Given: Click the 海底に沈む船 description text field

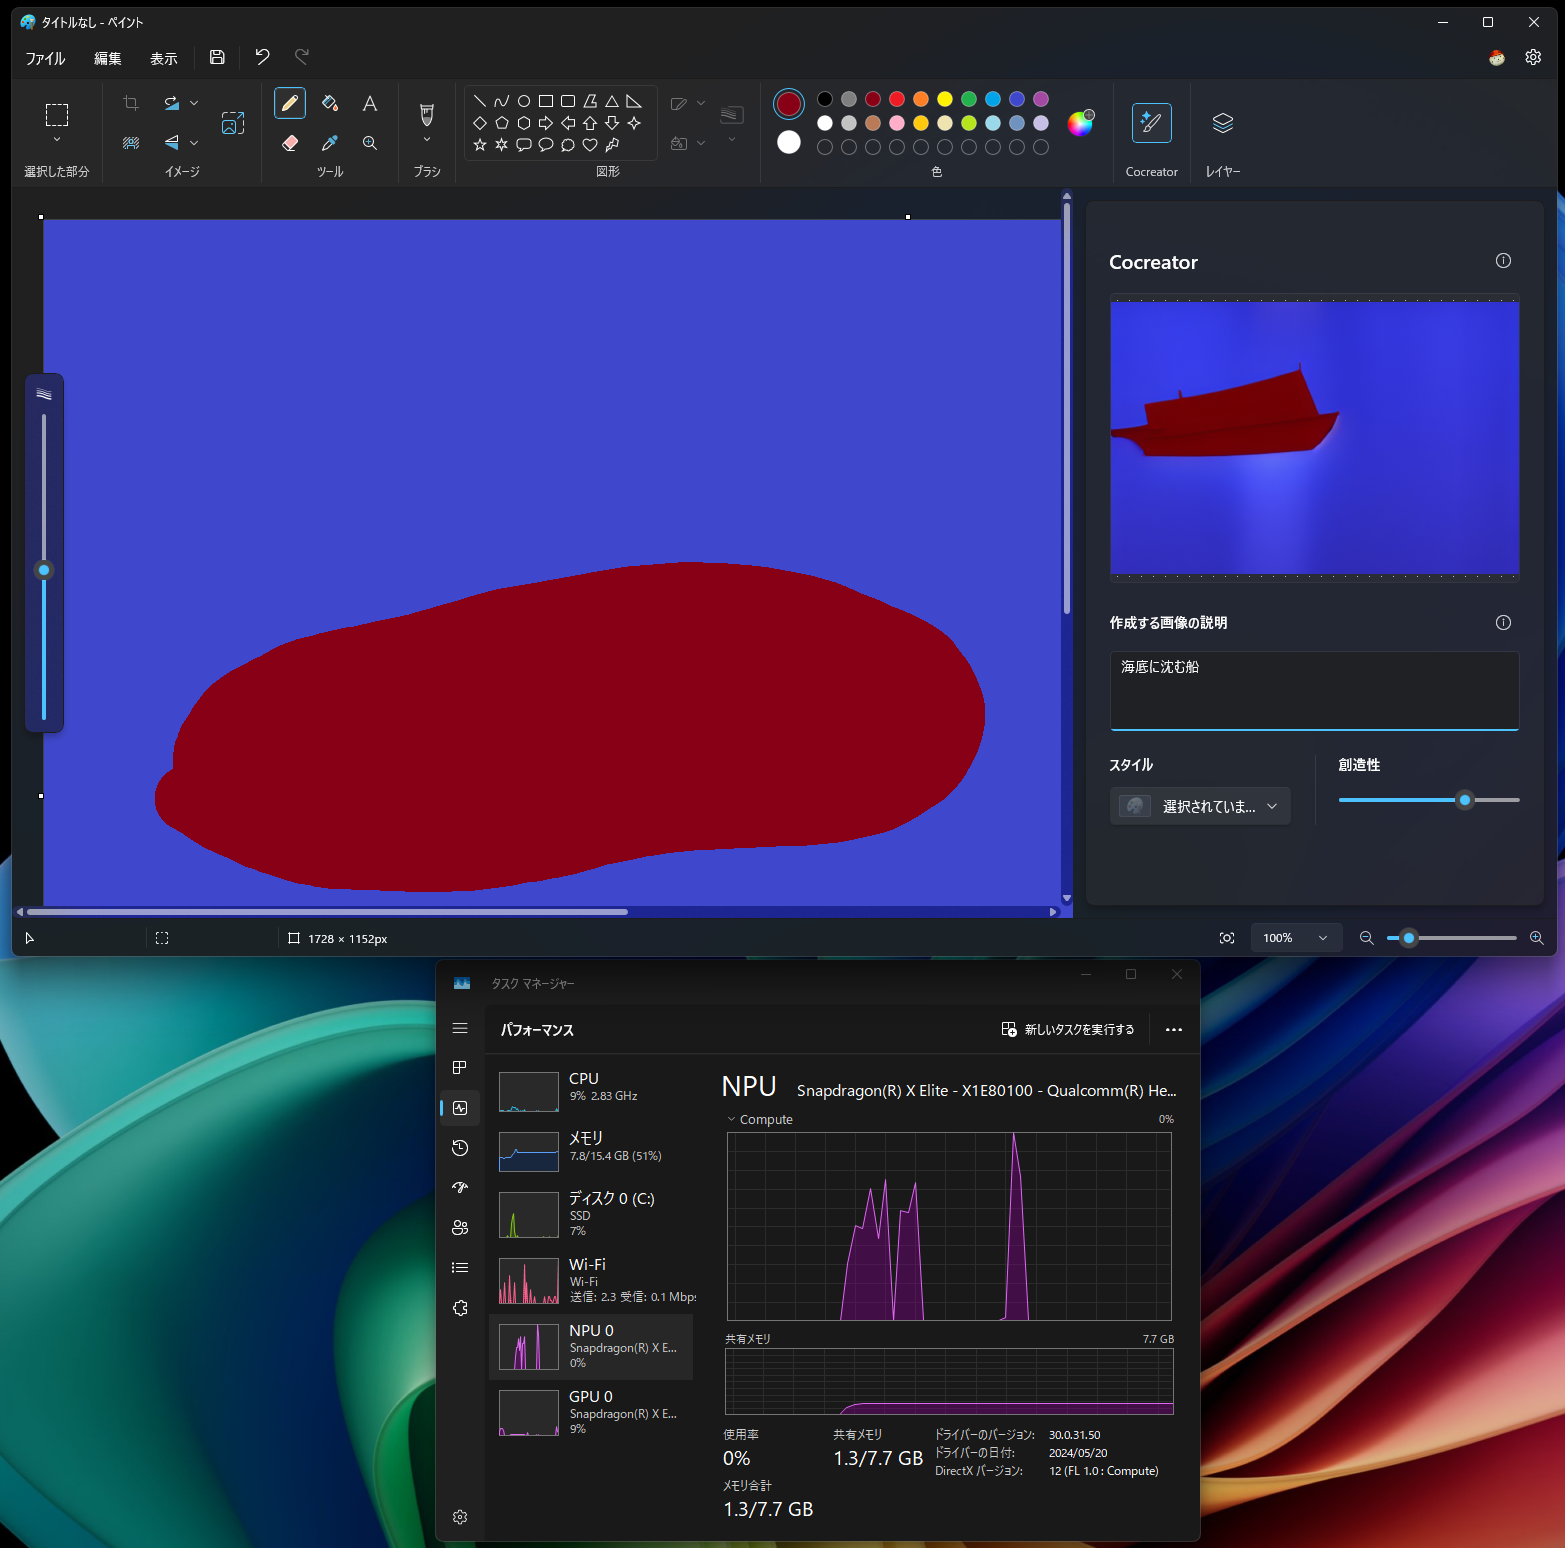Looking at the screenshot, I should [1313, 690].
